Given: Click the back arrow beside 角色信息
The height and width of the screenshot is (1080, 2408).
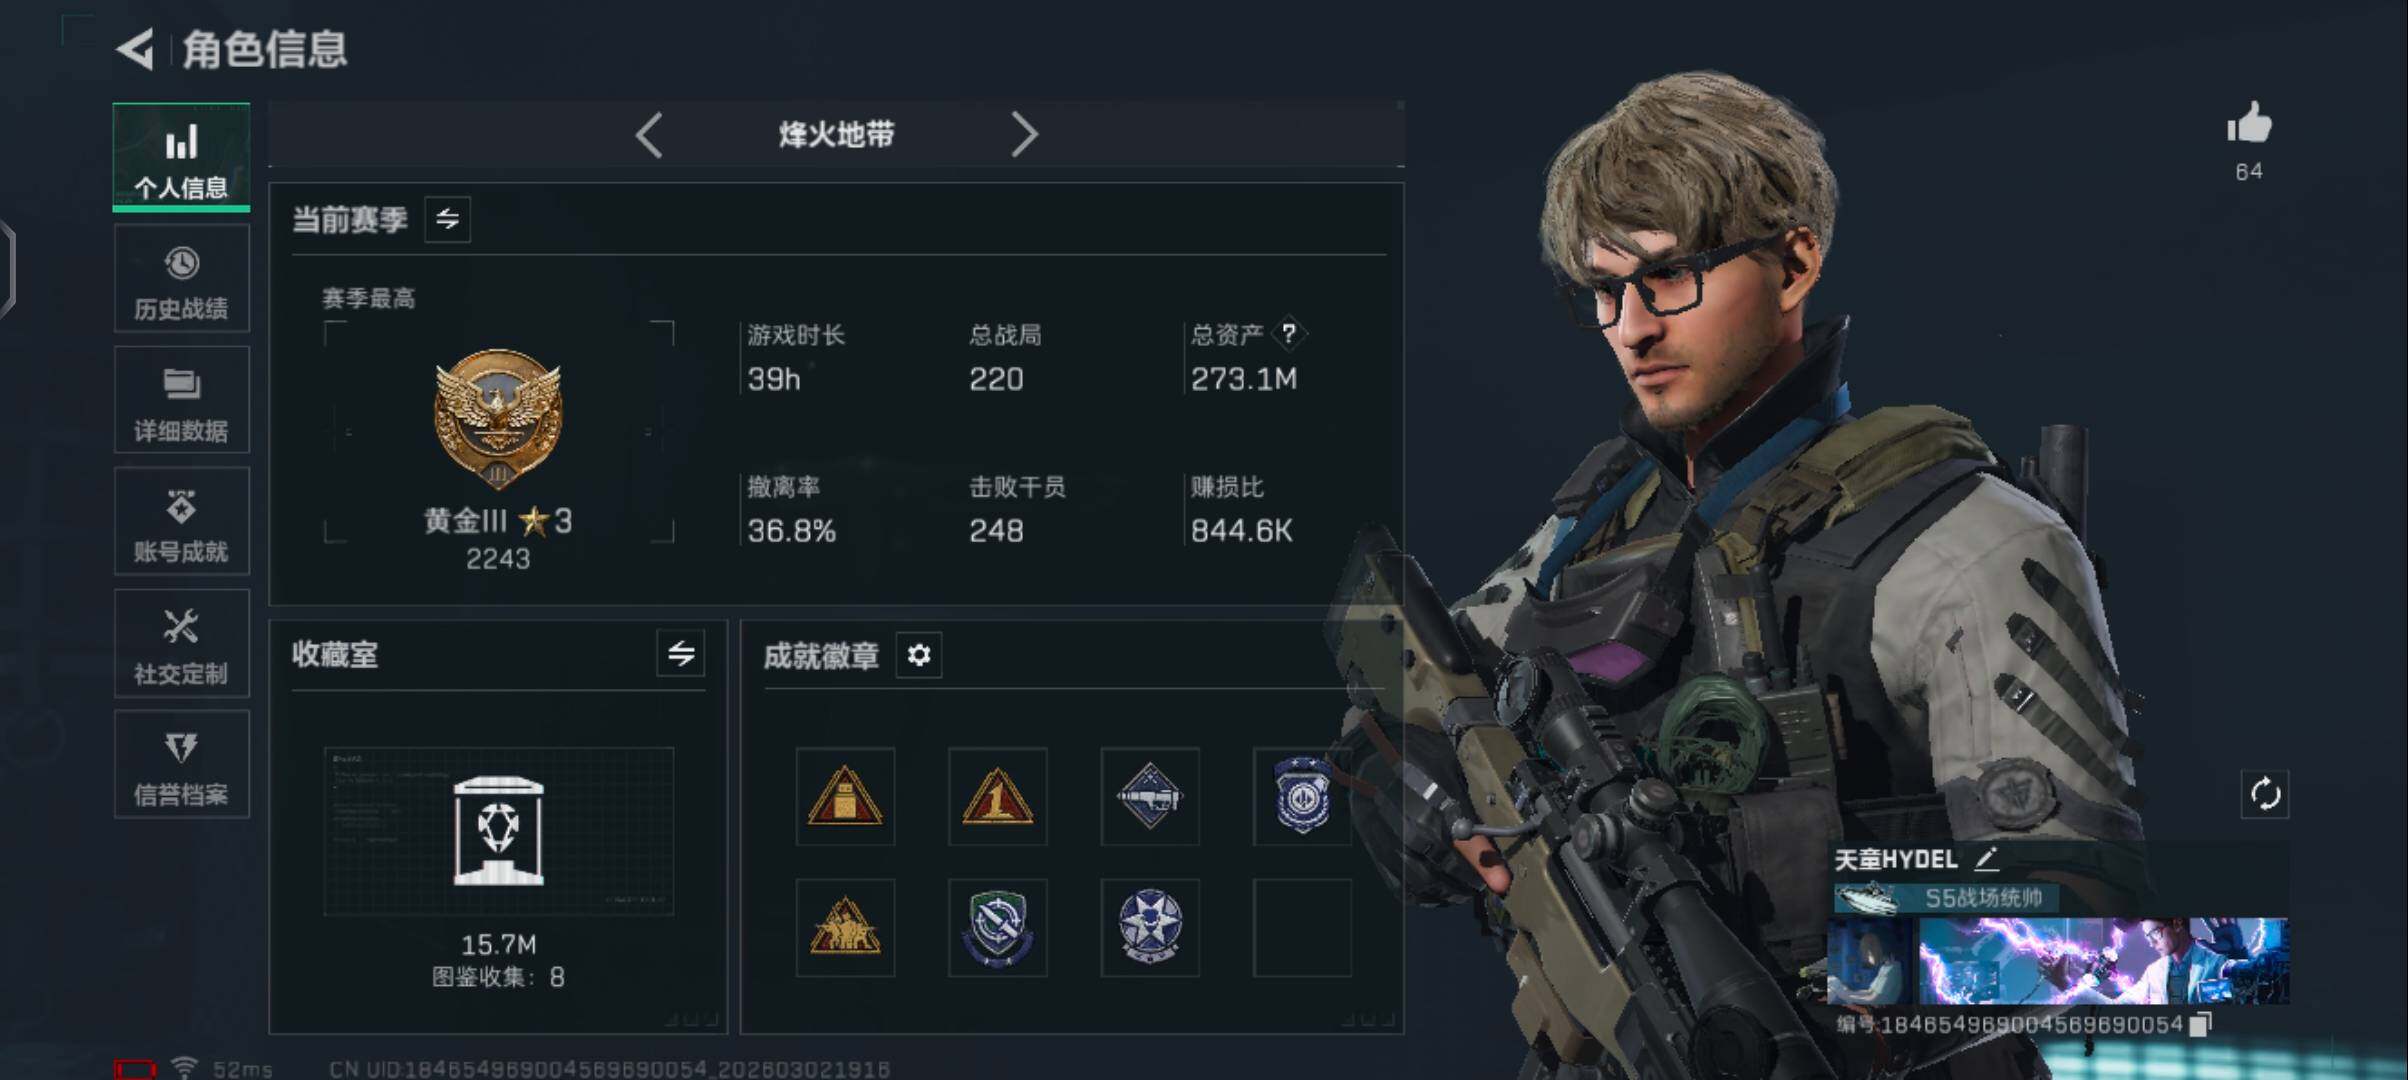Looking at the screenshot, I should (136, 49).
